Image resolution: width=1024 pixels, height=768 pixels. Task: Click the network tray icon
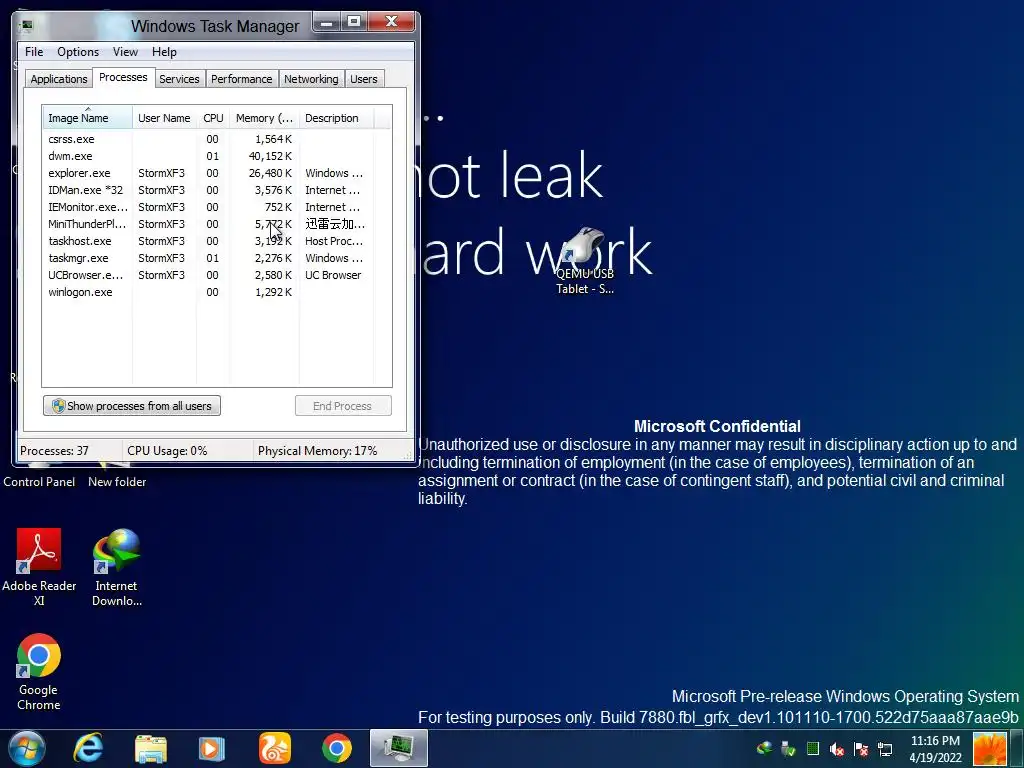click(x=885, y=749)
